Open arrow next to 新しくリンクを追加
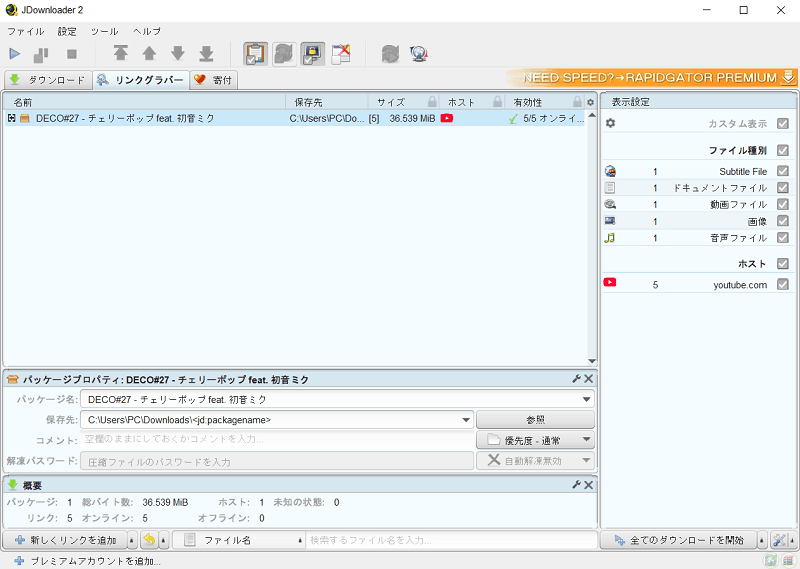 tap(132, 540)
